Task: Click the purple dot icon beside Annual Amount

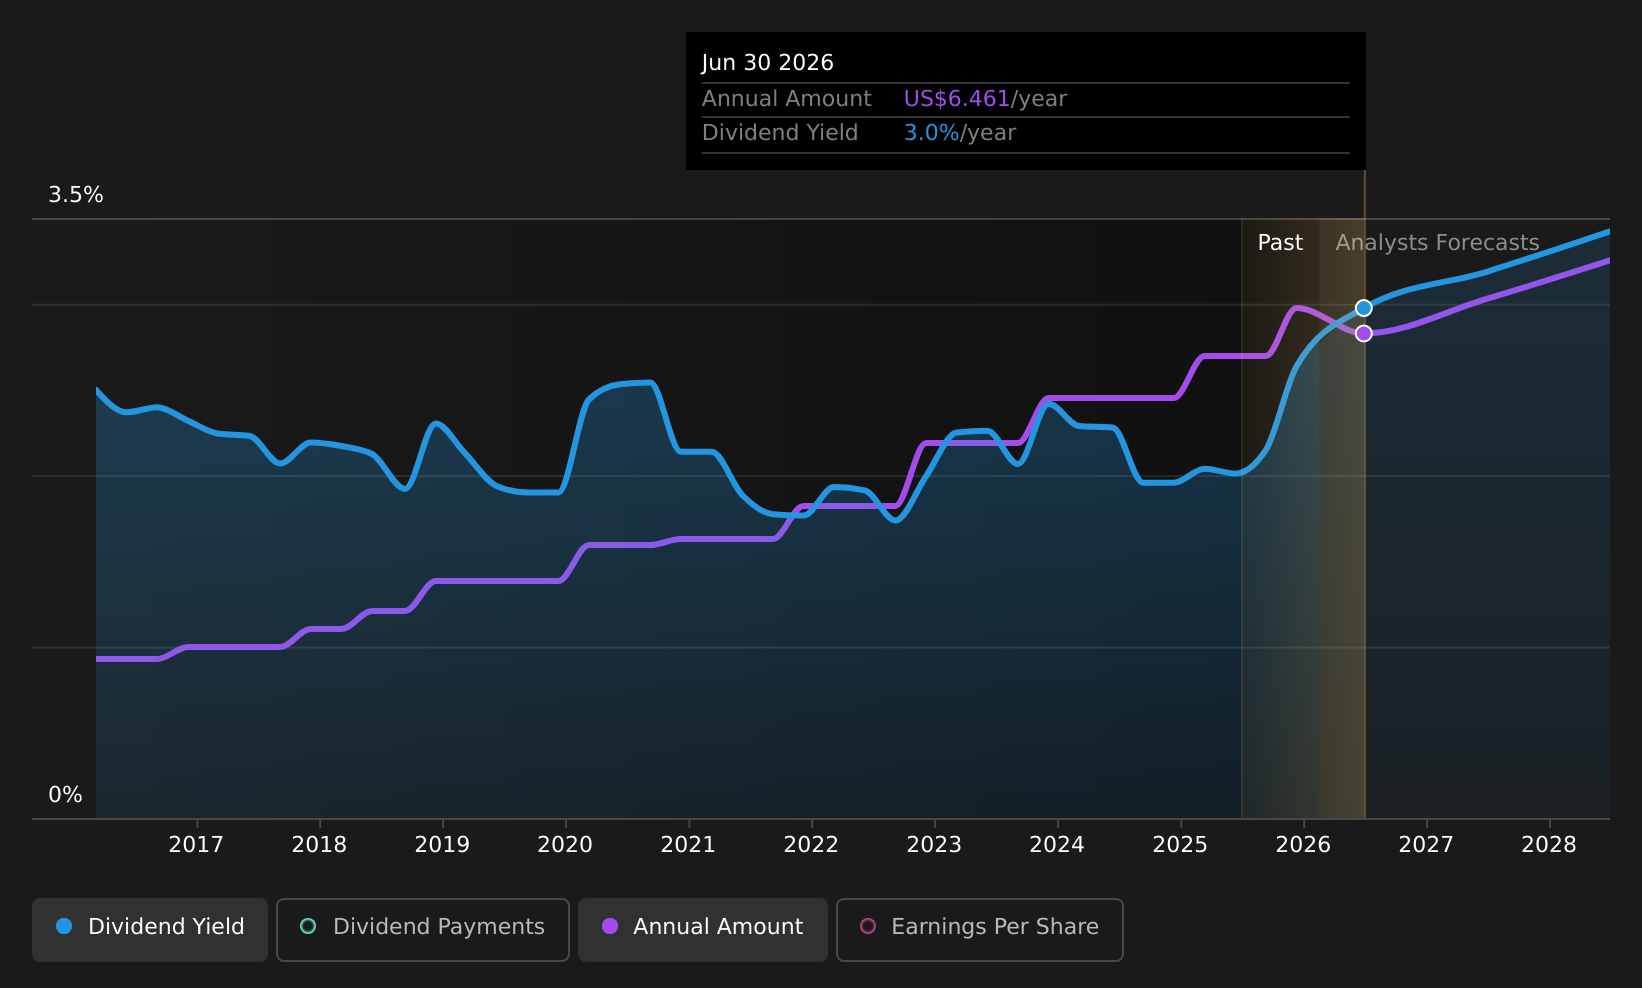Action: coord(608,927)
